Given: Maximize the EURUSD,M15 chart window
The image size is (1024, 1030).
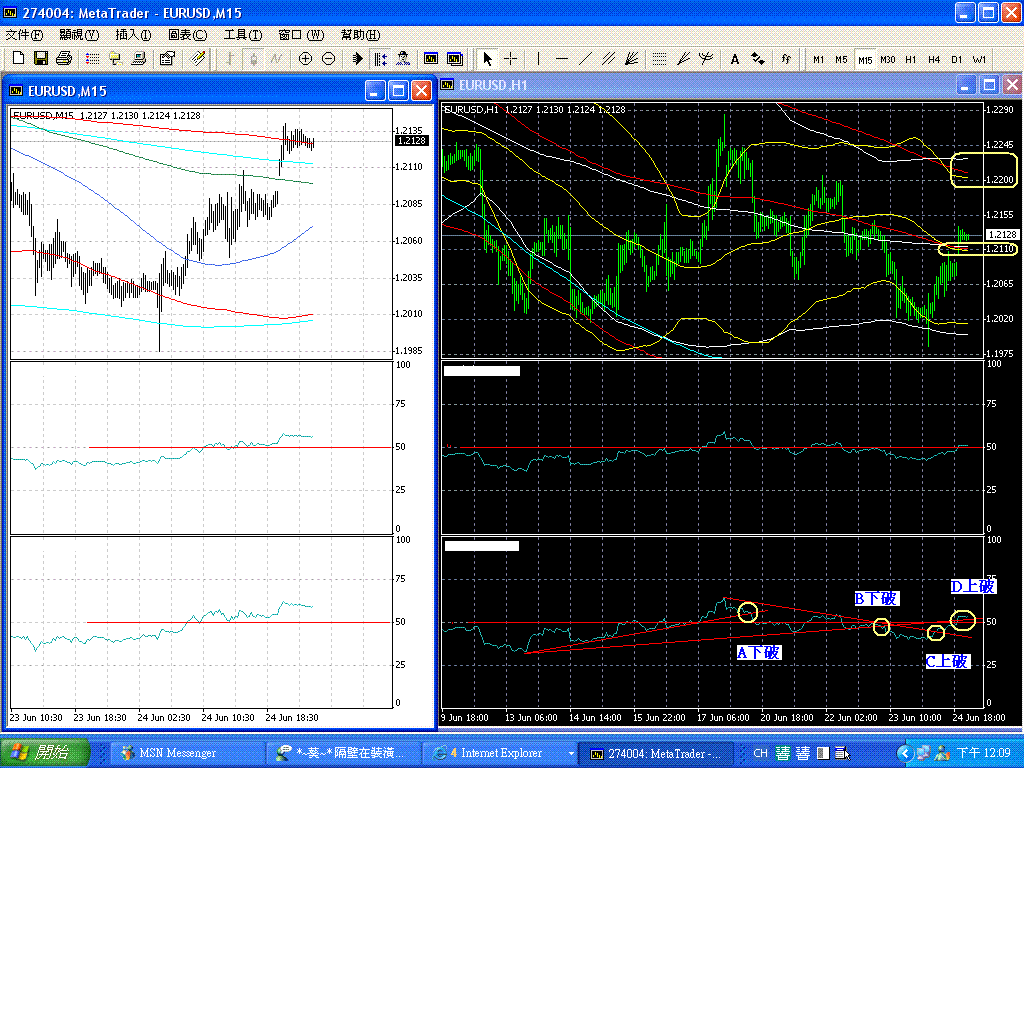Looking at the screenshot, I should click(x=398, y=91).
